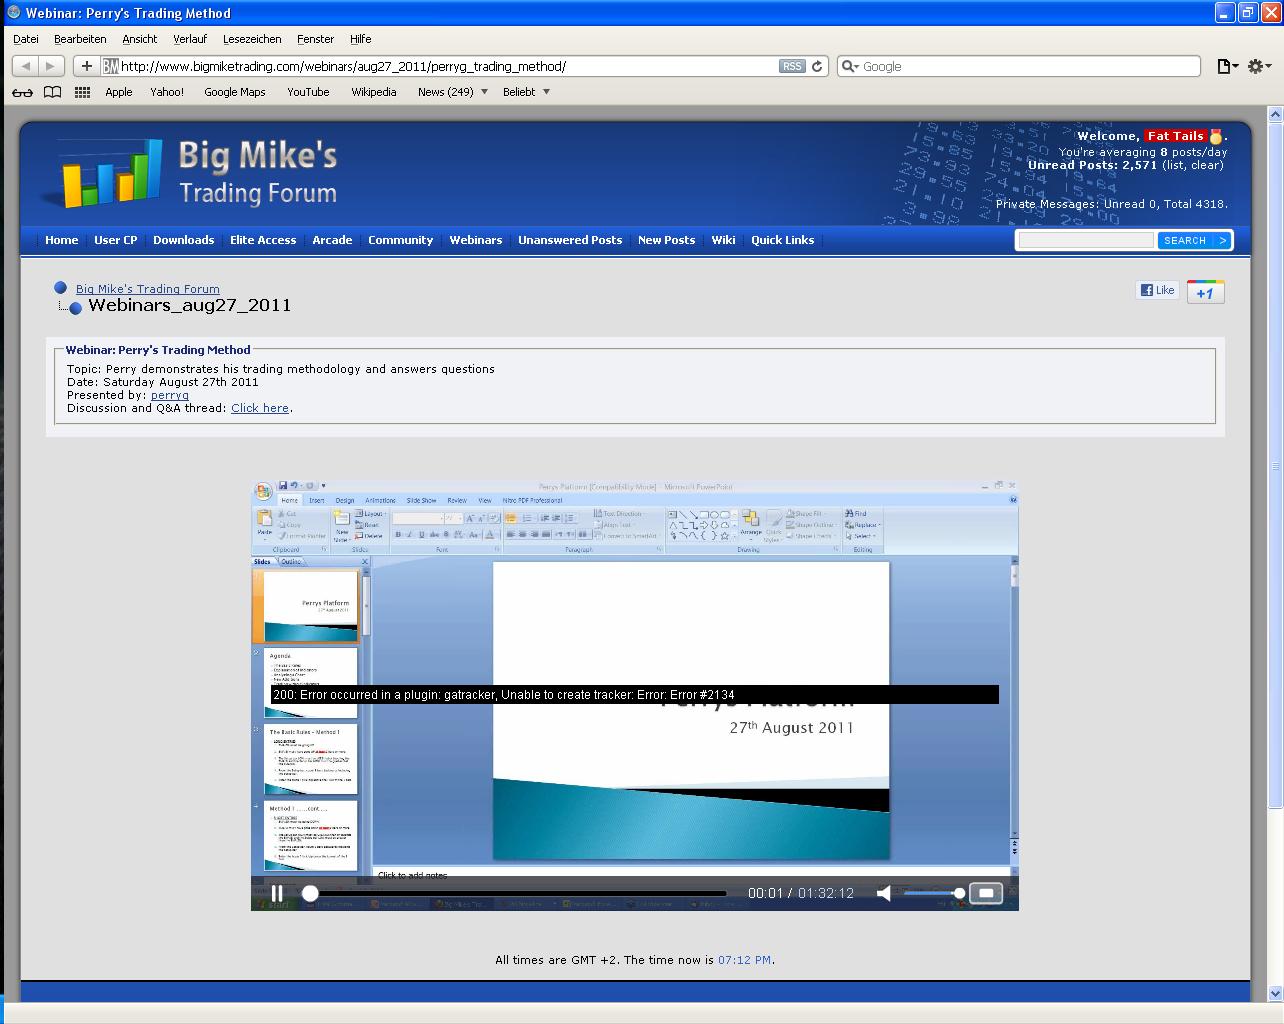
Task: Follow the Big Mike's Trading Forum breadcrumb link
Action: 148,289
